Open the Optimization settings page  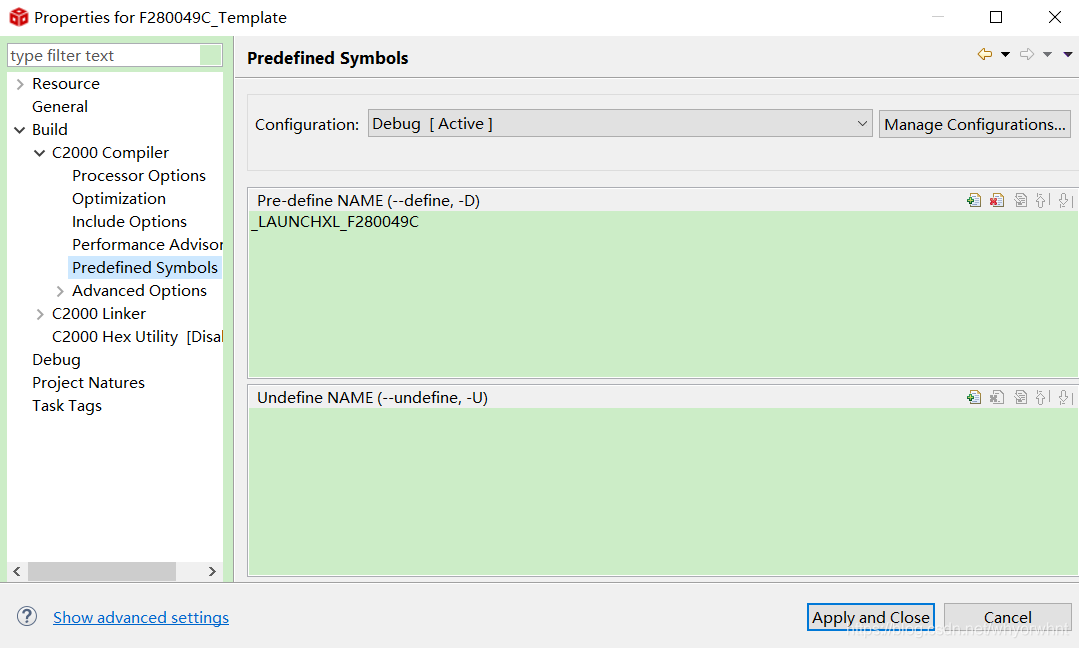coord(119,198)
